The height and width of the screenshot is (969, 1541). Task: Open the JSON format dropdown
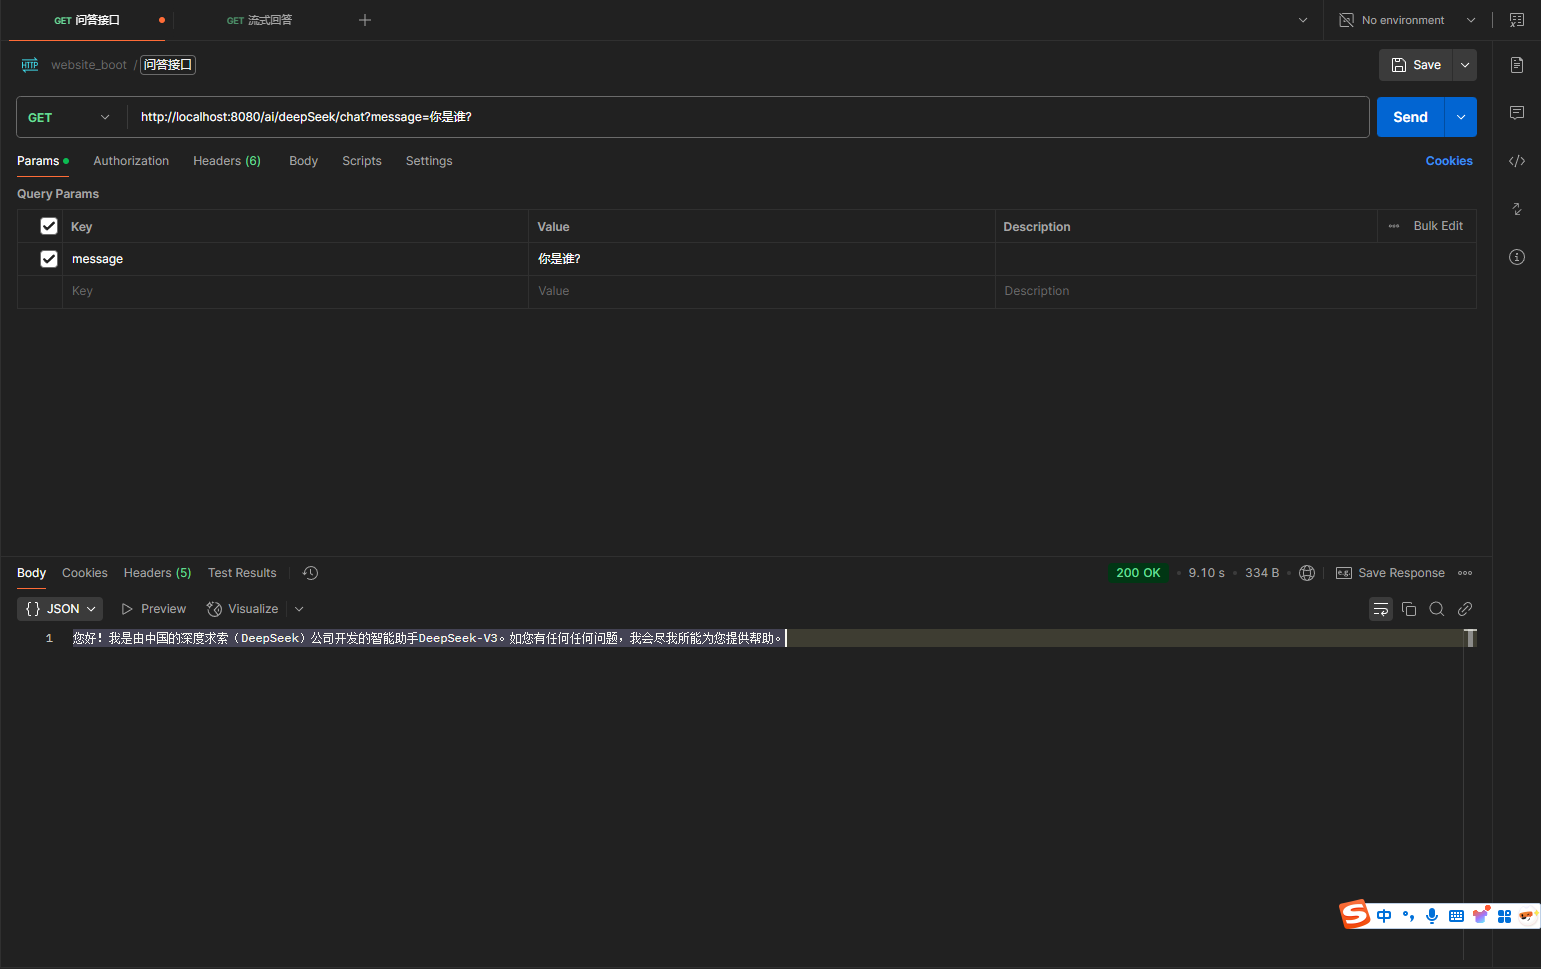point(60,609)
